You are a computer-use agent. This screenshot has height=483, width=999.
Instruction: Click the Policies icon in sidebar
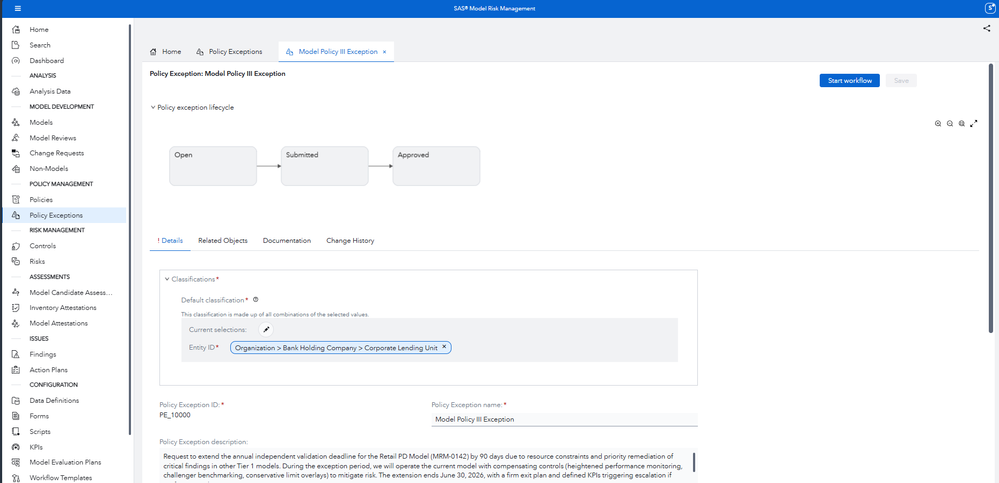click(x=16, y=199)
